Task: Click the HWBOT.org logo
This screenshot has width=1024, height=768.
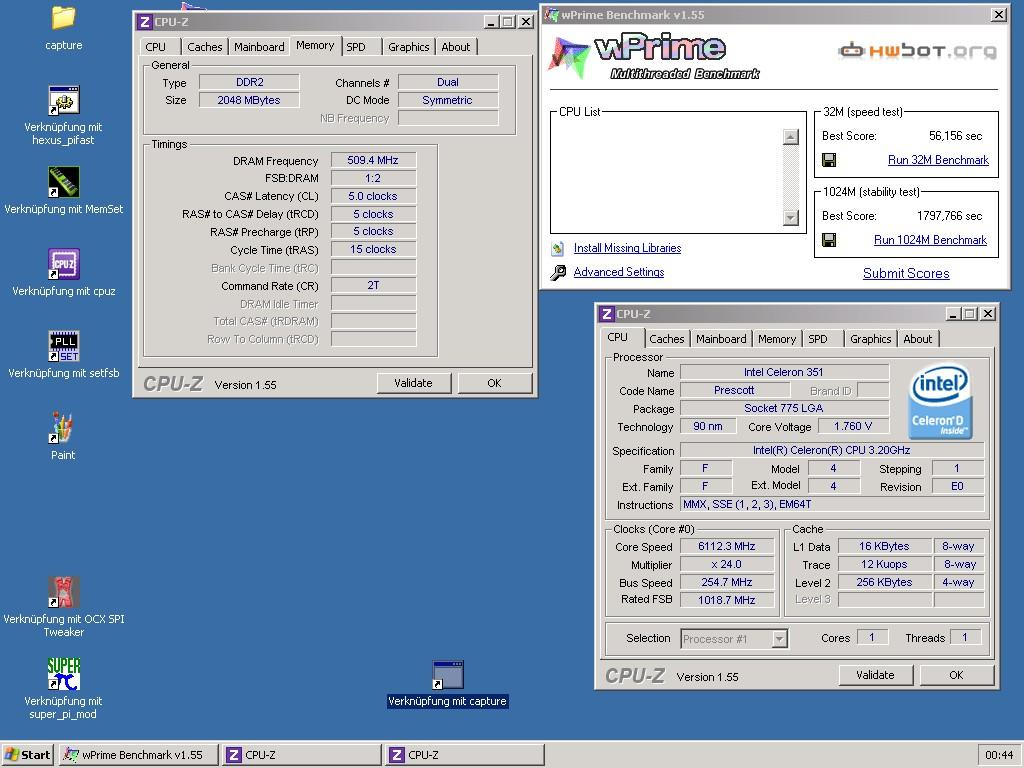Action: pos(918,50)
